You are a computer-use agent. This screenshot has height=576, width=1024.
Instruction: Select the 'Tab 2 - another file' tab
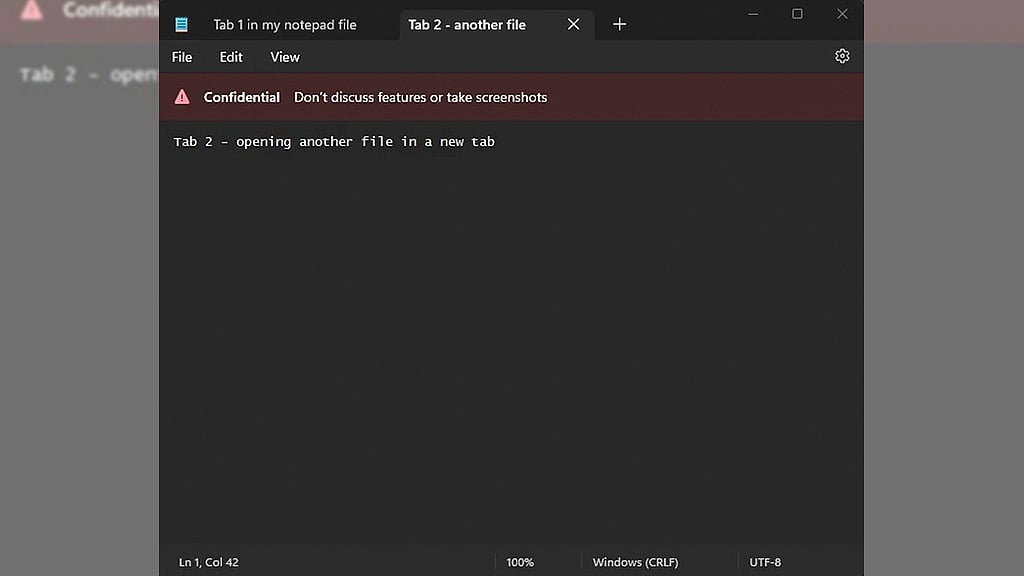click(x=496, y=25)
